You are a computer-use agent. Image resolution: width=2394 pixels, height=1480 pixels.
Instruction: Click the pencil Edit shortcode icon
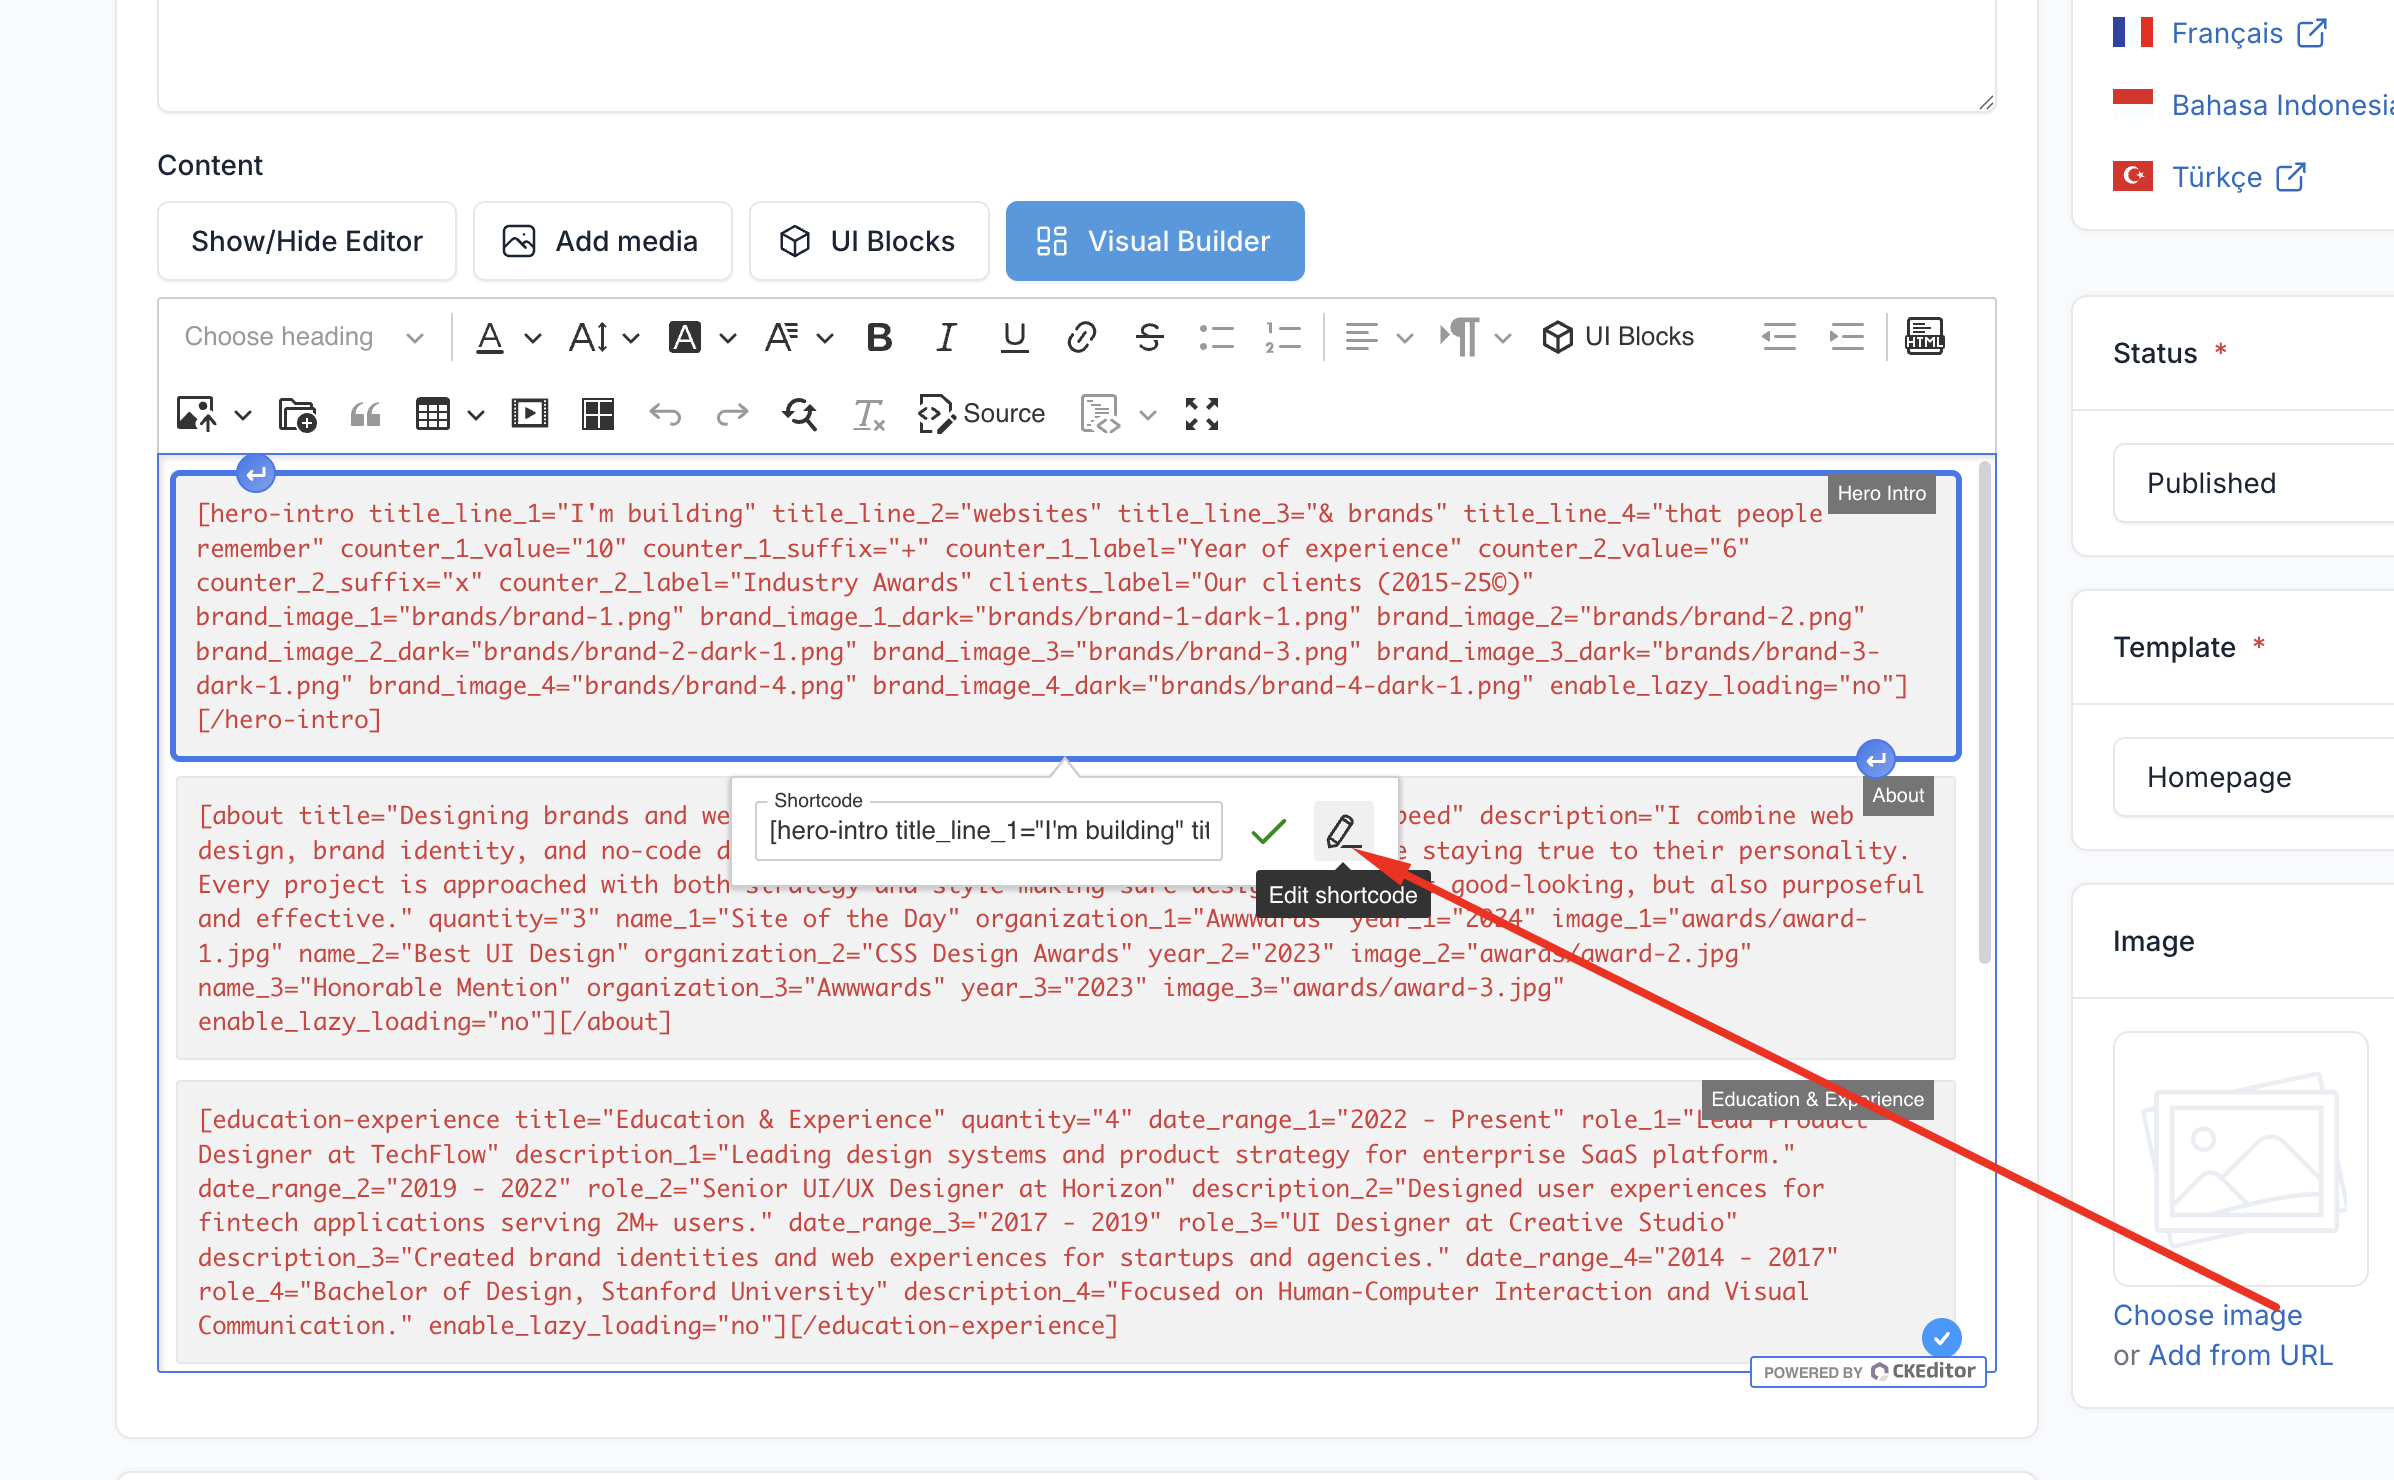coord(1342,831)
